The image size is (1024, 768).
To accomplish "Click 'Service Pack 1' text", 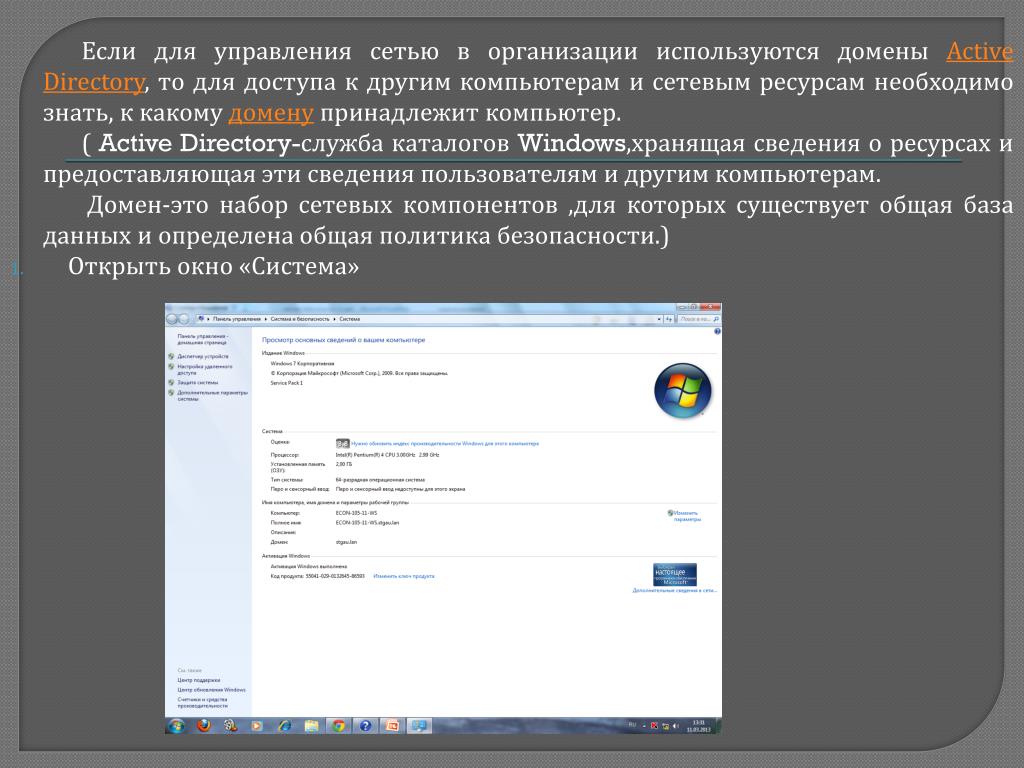I will tap(287, 383).
